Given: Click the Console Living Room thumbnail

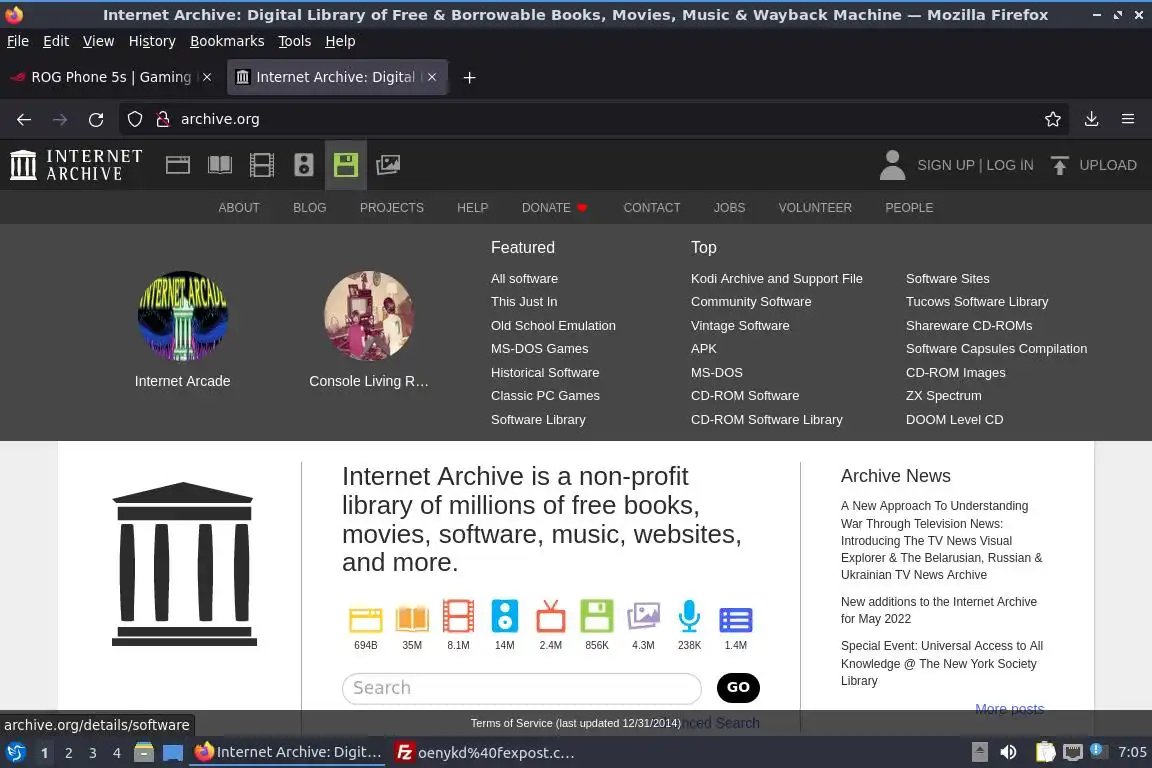Looking at the screenshot, I should (369, 316).
